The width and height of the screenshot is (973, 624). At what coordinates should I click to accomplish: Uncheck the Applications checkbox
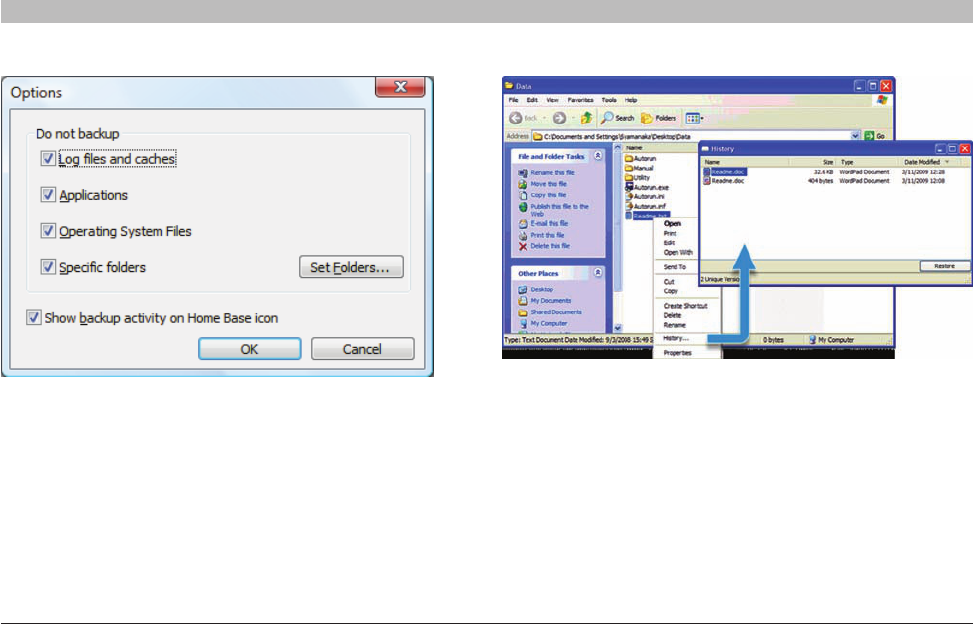click(48, 195)
